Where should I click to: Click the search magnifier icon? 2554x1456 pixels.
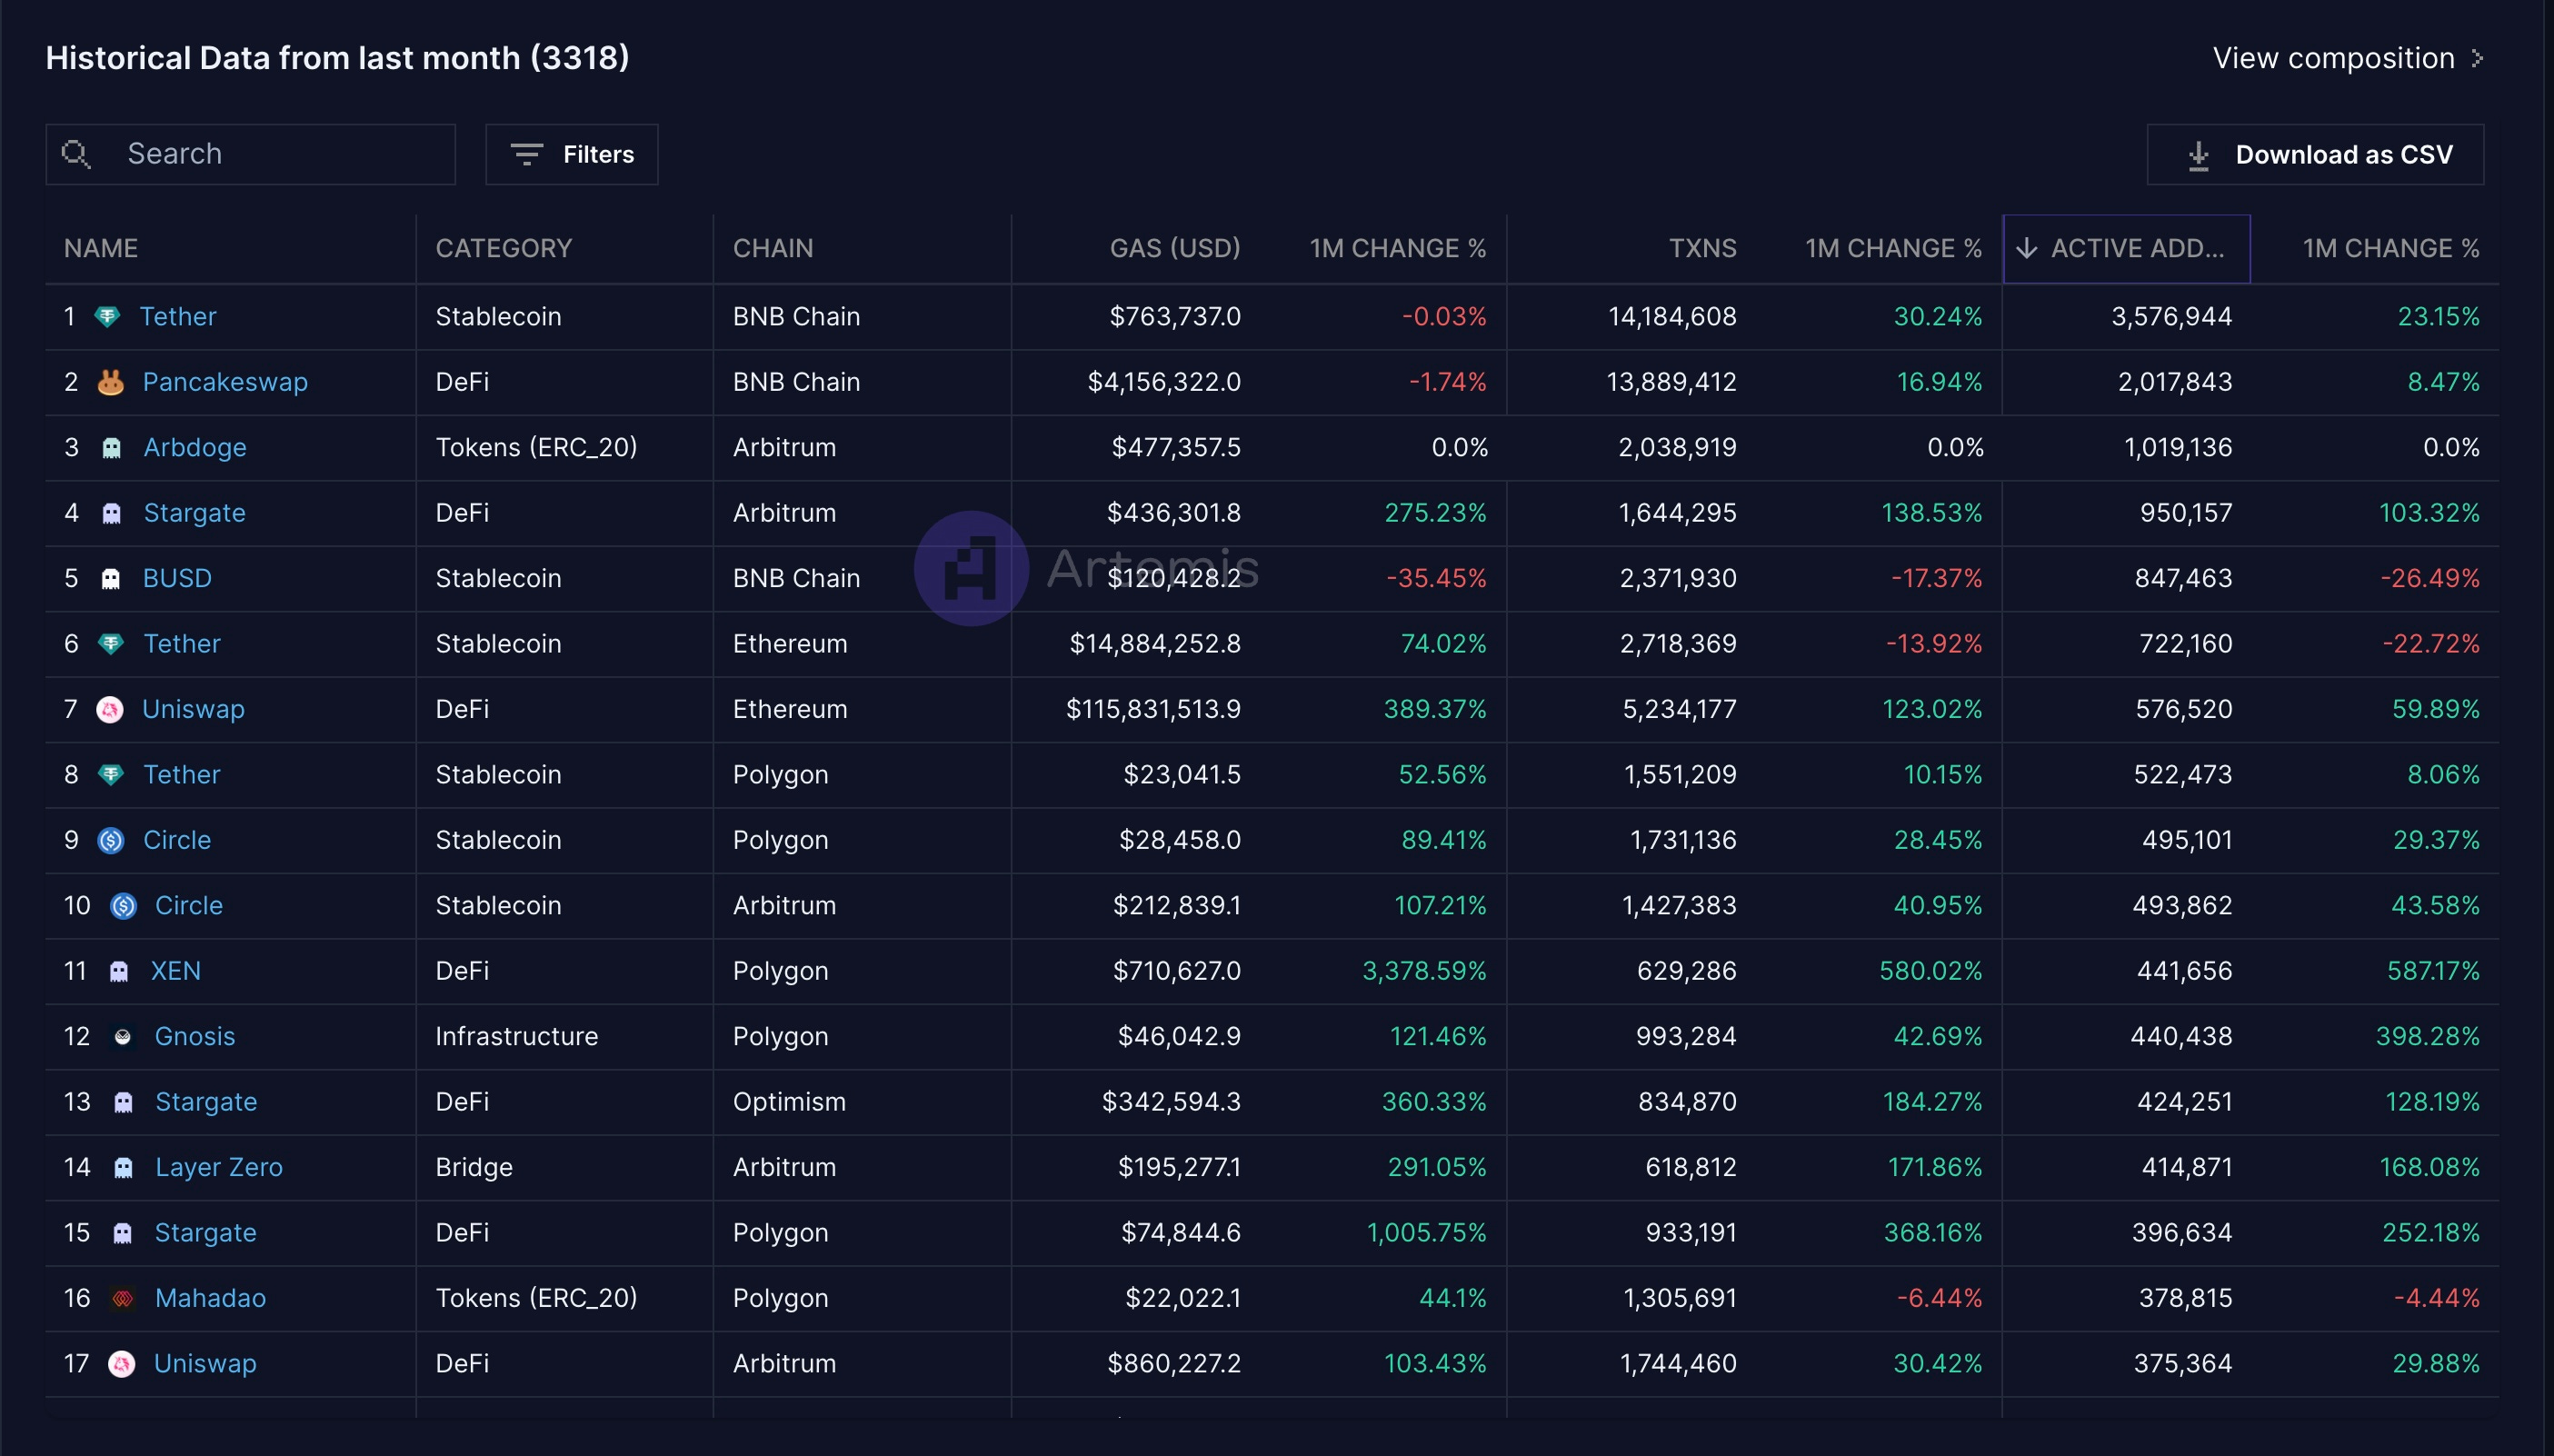point(76,154)
